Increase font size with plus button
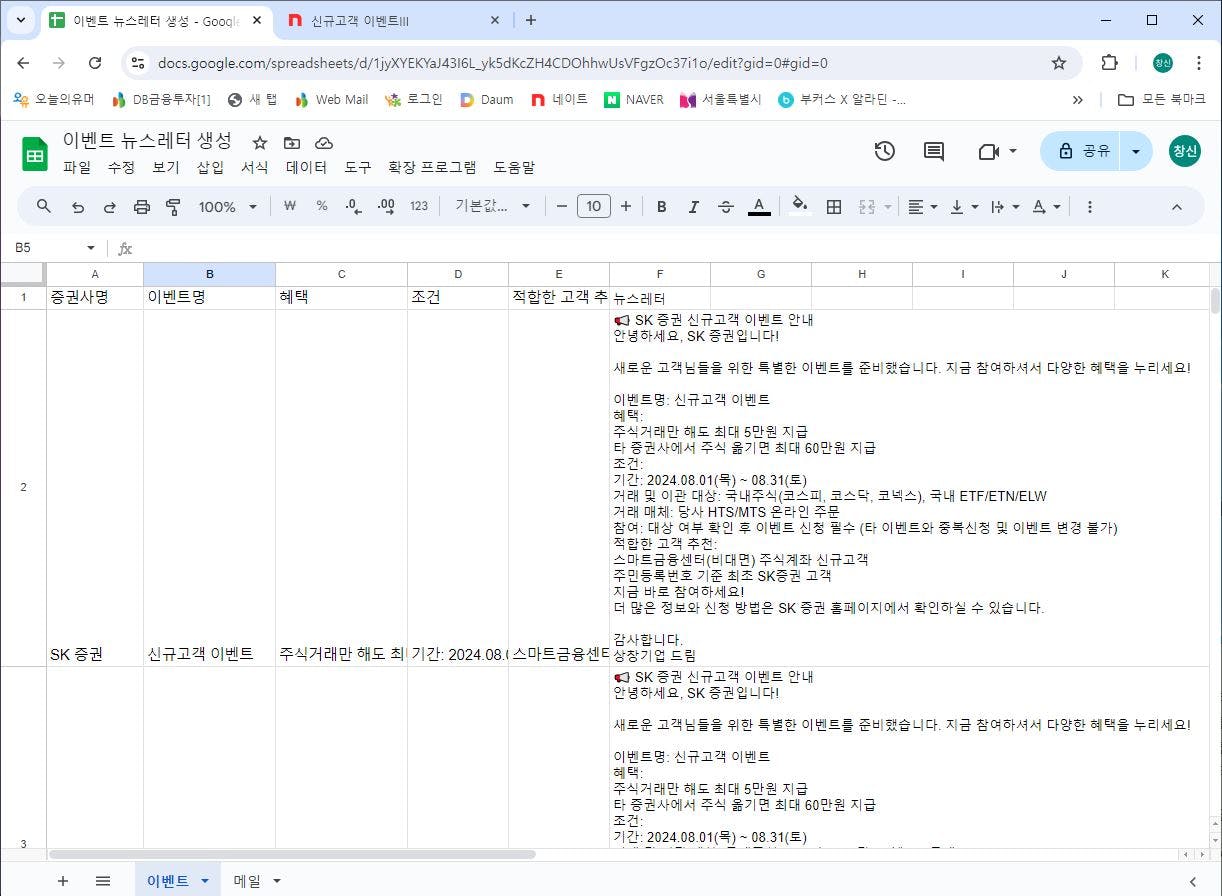 [626, 207]
